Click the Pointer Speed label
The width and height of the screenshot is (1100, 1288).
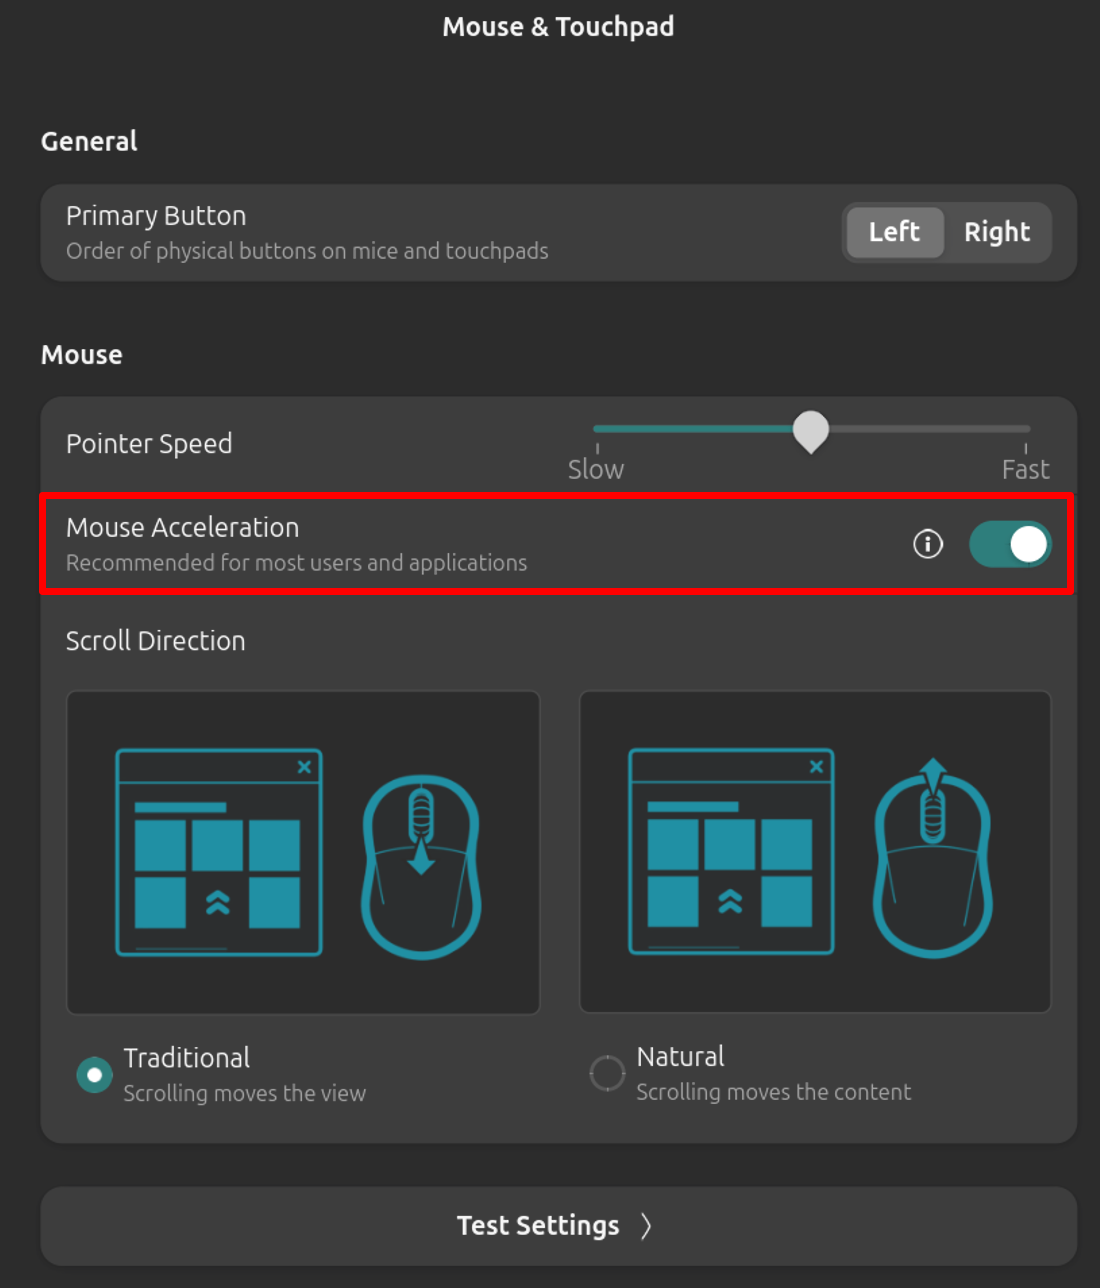point(149,444)
